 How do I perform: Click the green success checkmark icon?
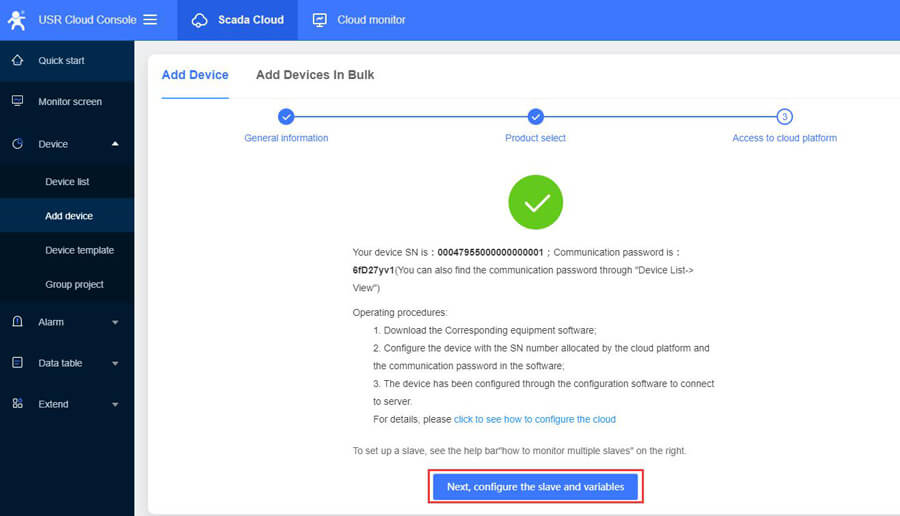pos(536,202)
